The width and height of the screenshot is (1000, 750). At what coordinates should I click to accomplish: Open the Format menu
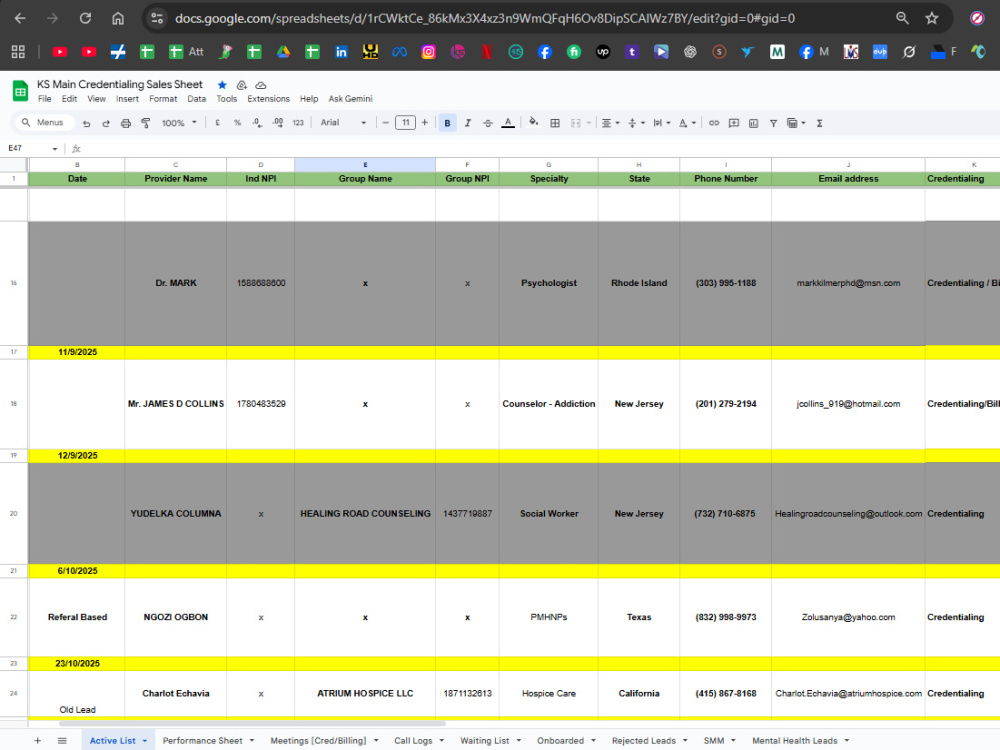(163, 99)
